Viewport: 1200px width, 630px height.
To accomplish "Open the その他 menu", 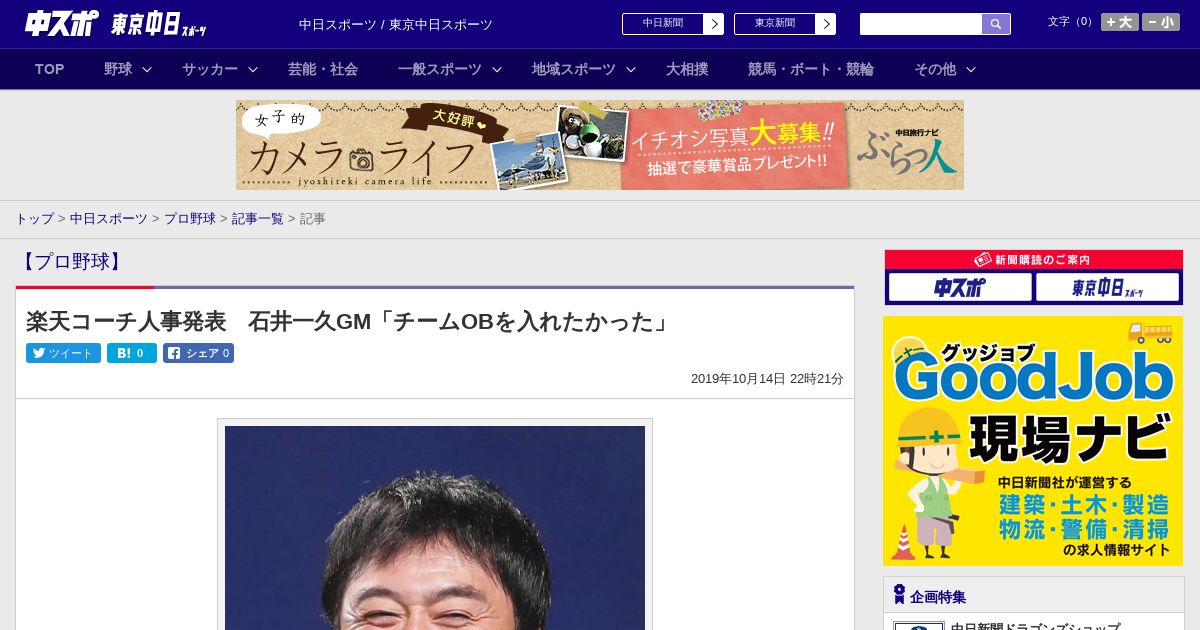I will click(x=935, y=69).
